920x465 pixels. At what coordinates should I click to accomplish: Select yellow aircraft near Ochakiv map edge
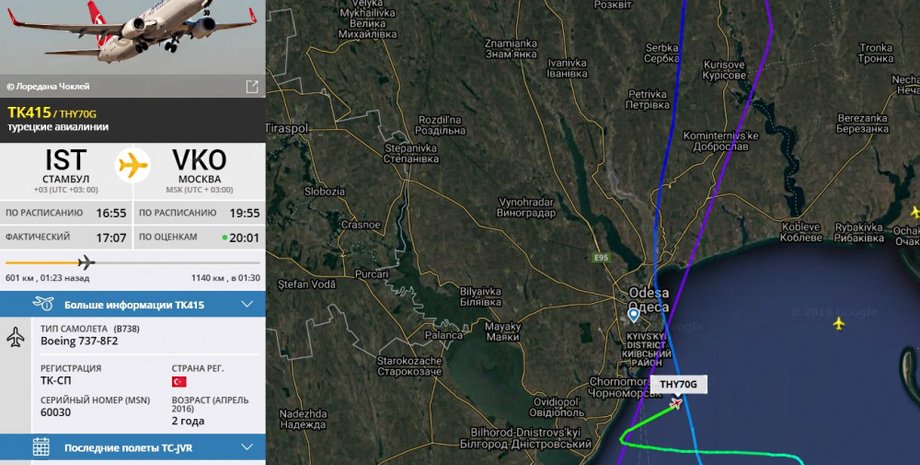click(x=915, y=212)
